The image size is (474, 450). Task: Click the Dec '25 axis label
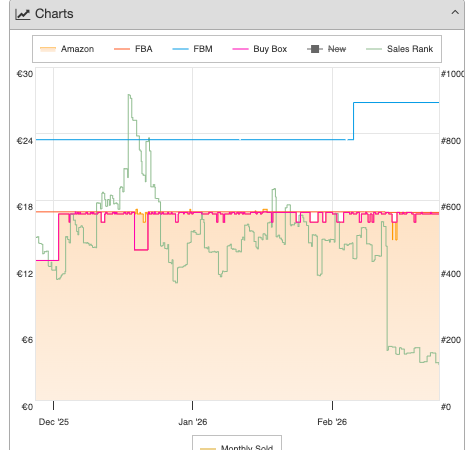click(54, 422)
